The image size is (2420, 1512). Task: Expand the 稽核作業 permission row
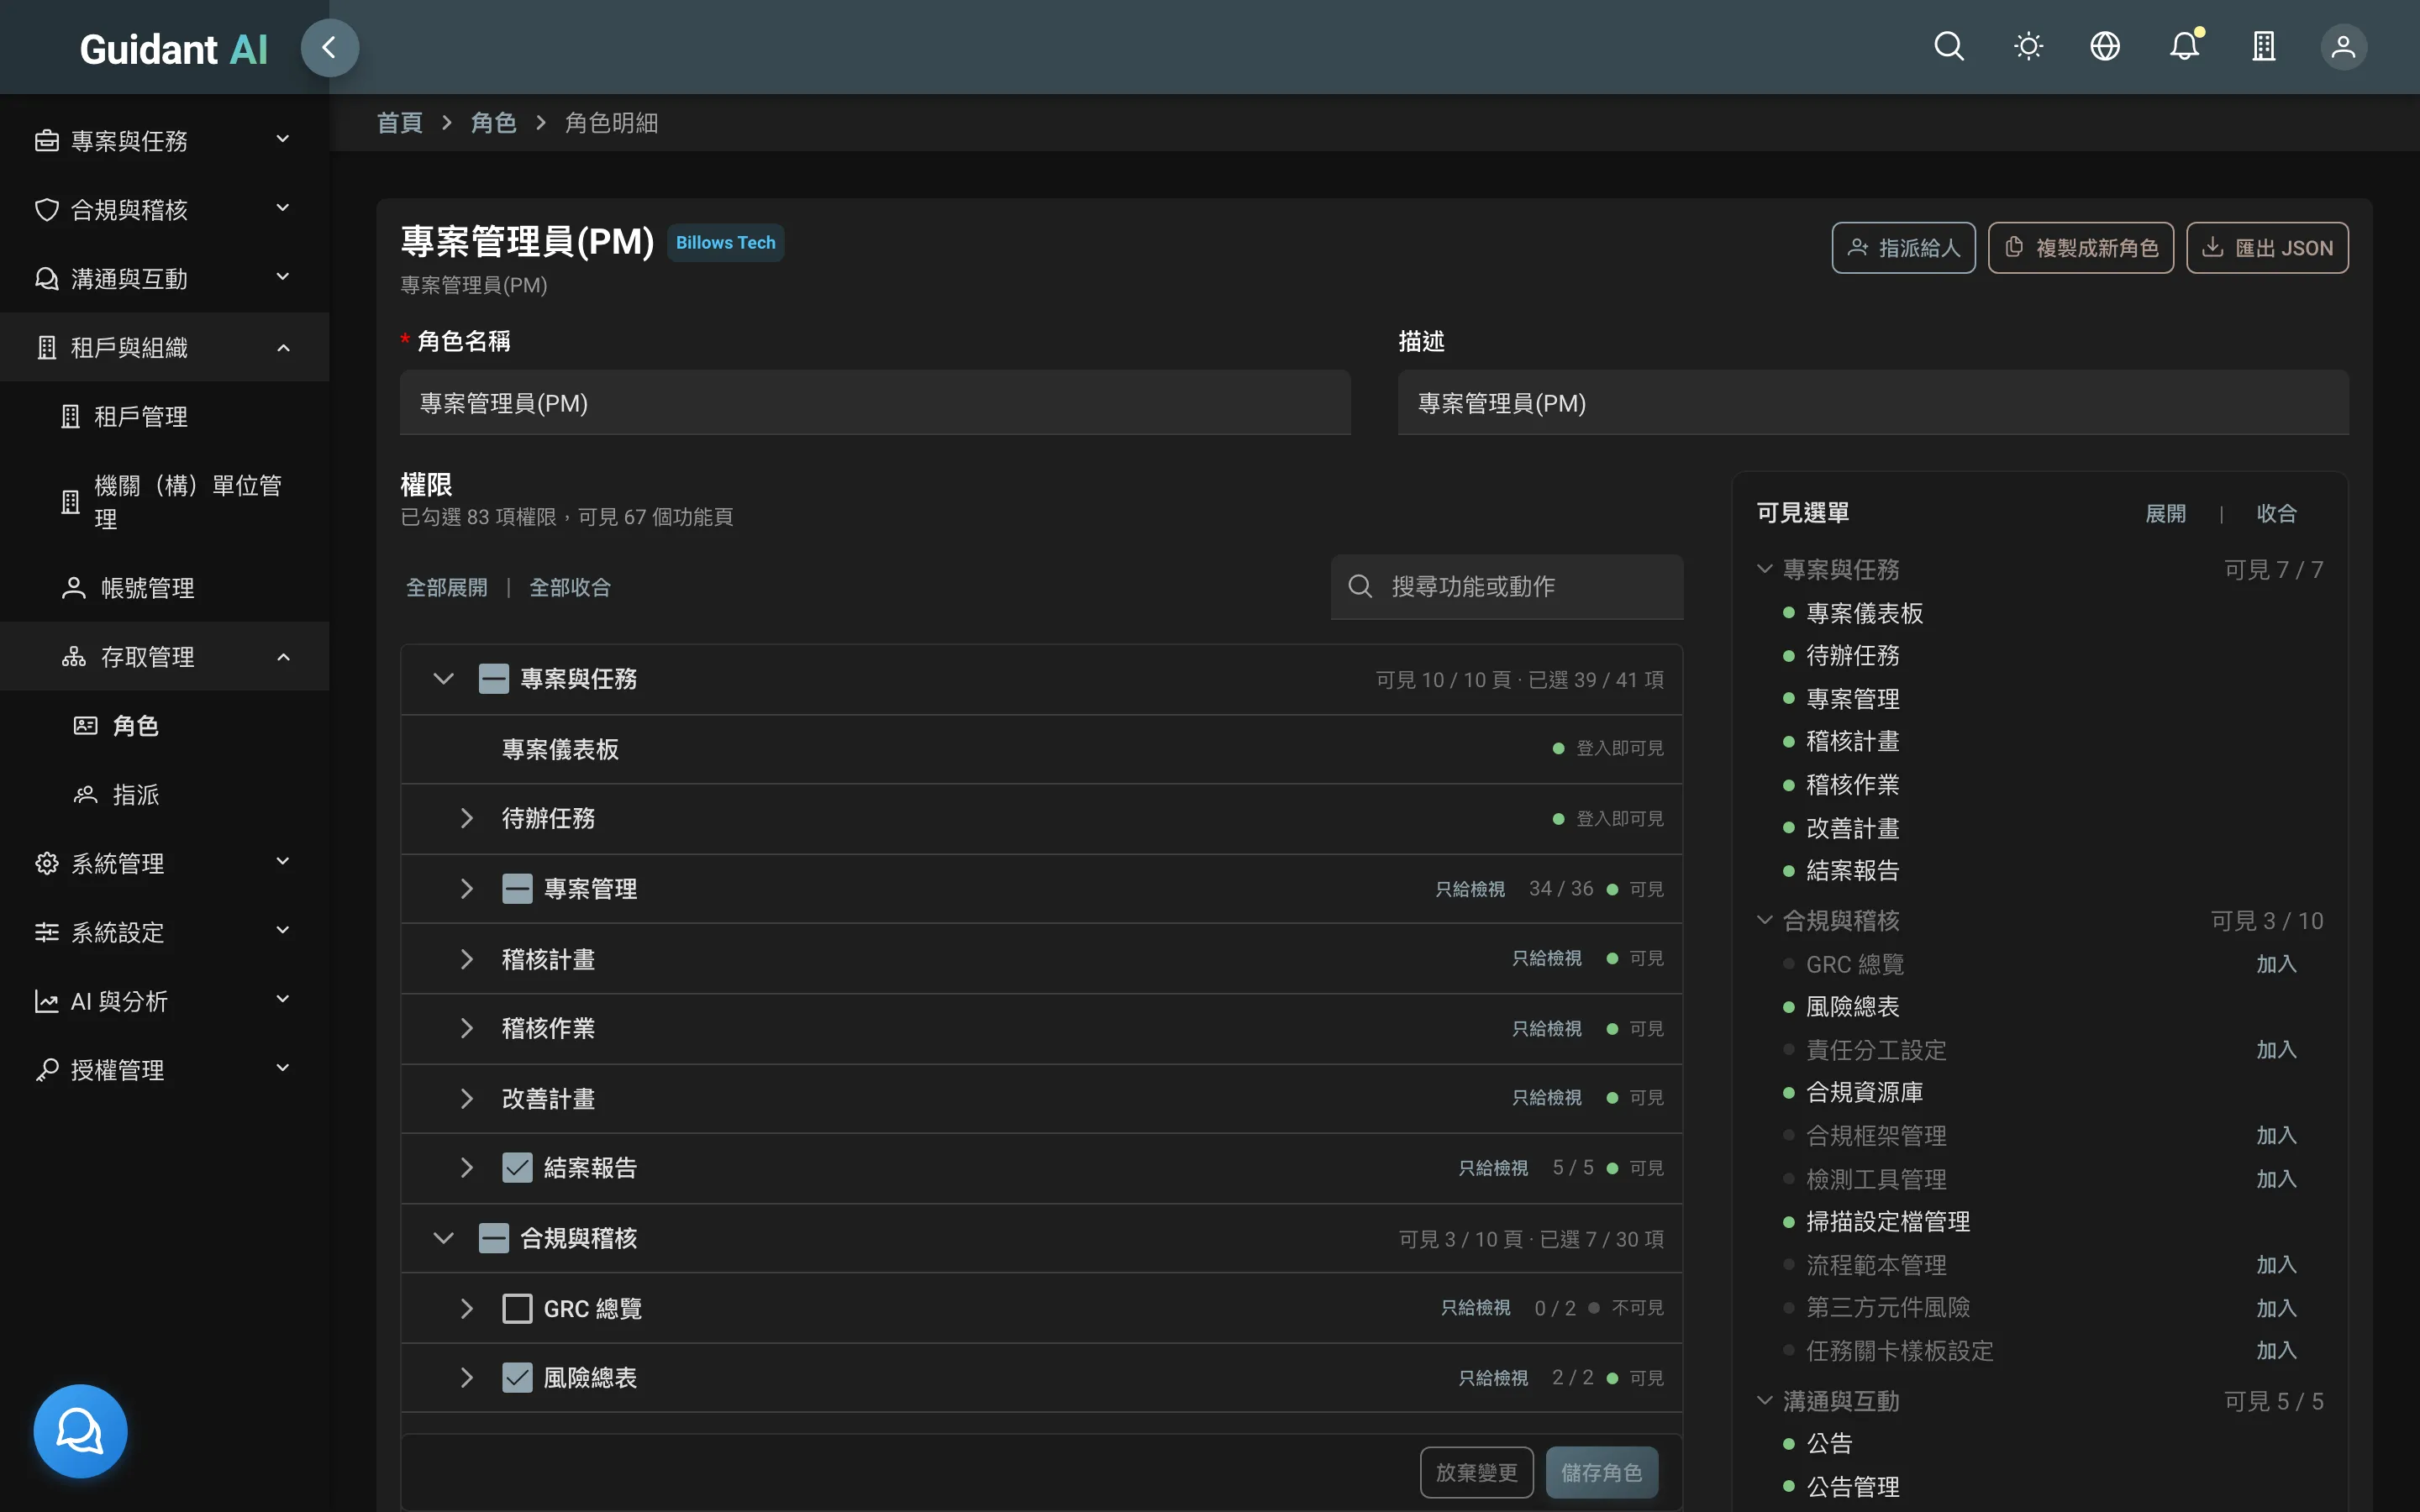466,1029
